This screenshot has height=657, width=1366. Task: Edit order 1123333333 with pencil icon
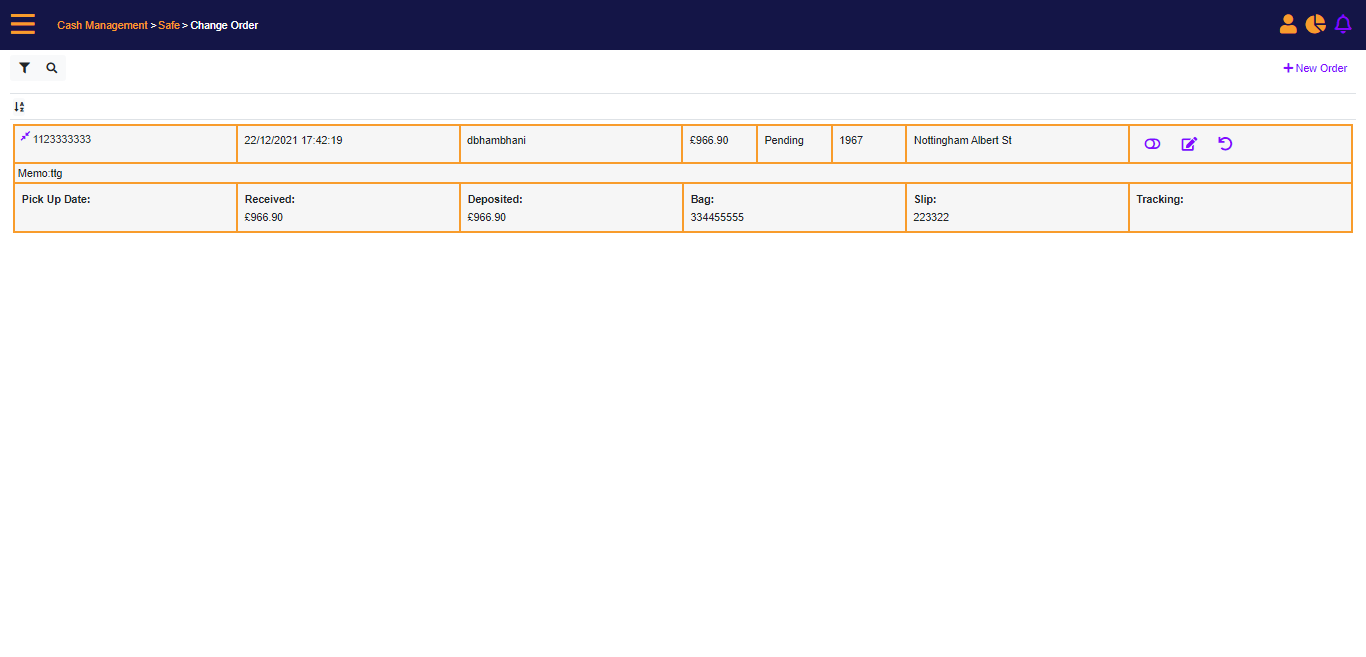pos(1189,144)
